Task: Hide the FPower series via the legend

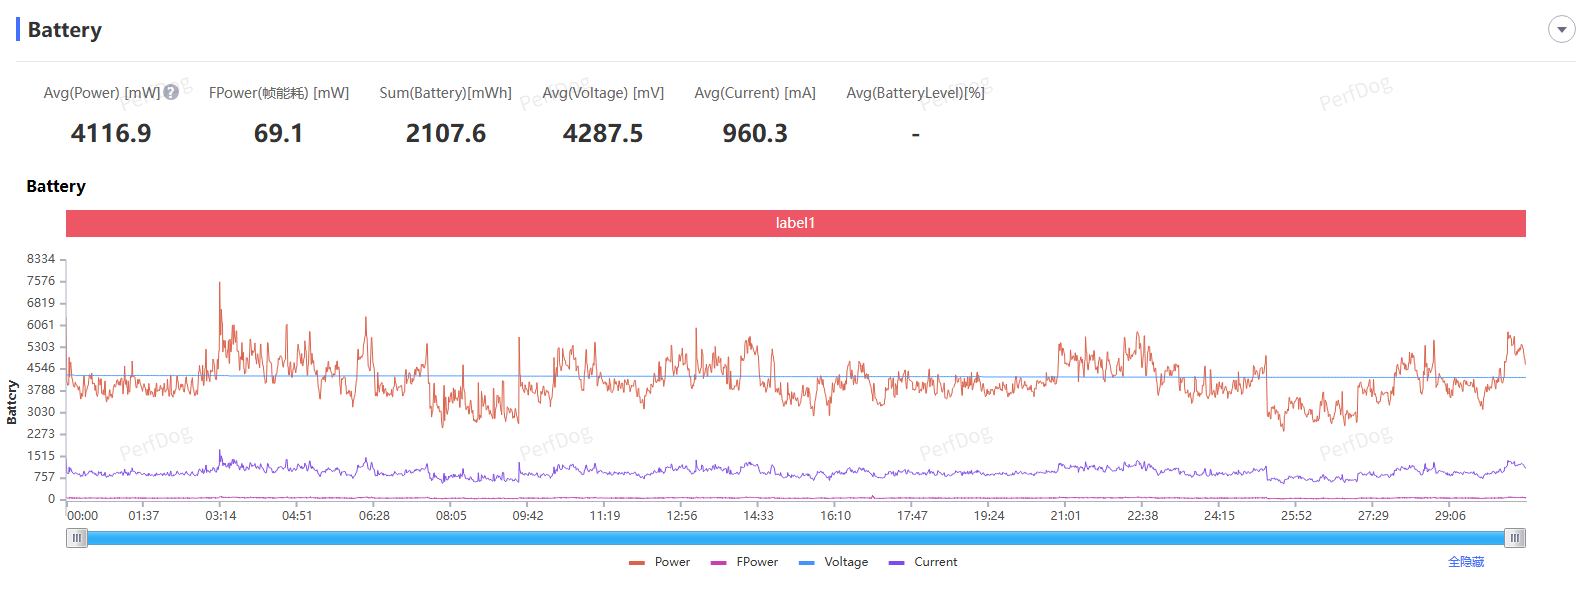Action: click(745, 562)
